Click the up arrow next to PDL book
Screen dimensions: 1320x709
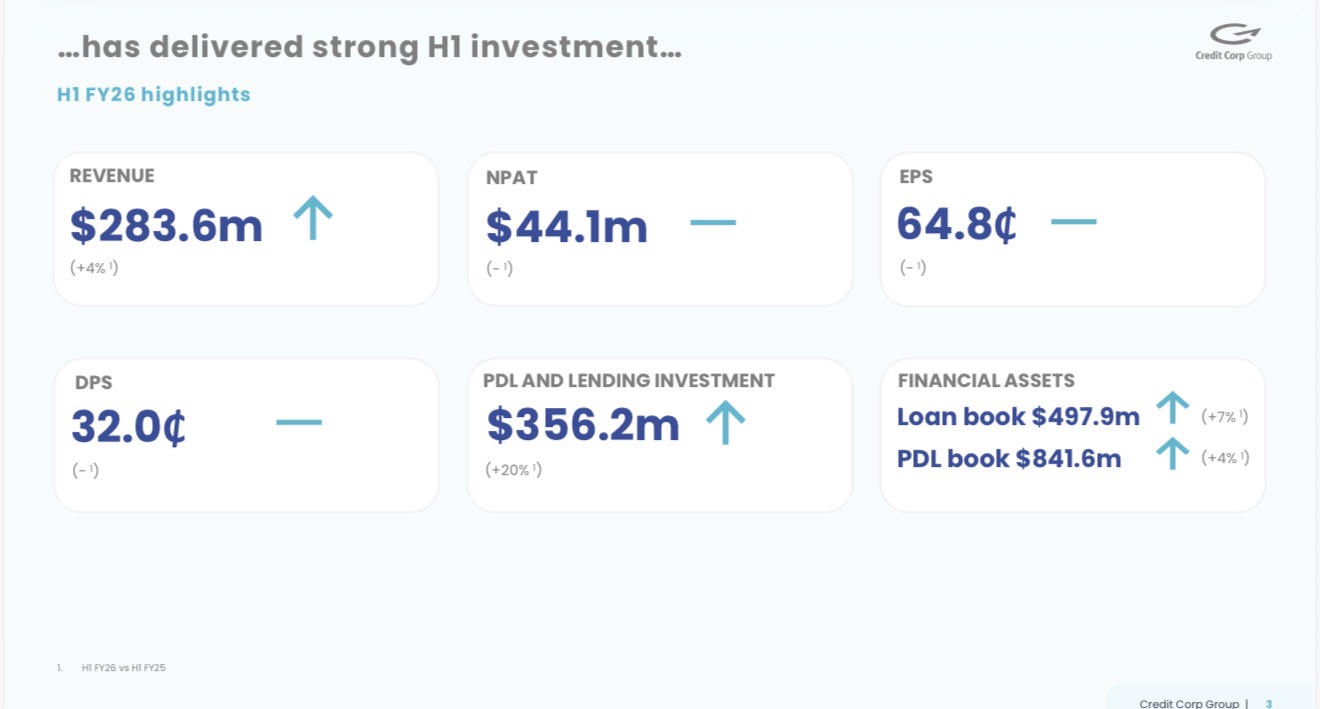[1172, 454]
